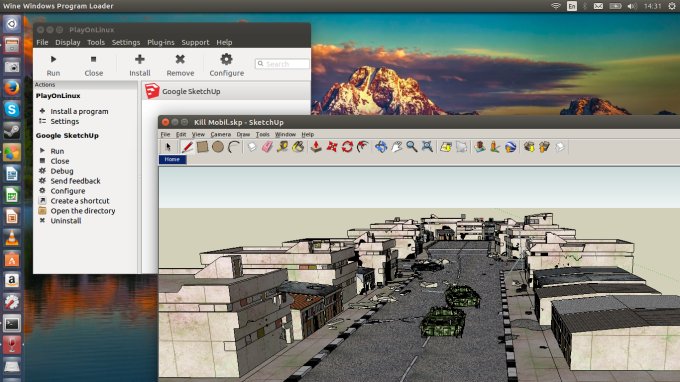Image resolution: width=680 pixels, height=382 pixels.
Task: Open the SketchUp Edit menu
Action: (181, 134)
